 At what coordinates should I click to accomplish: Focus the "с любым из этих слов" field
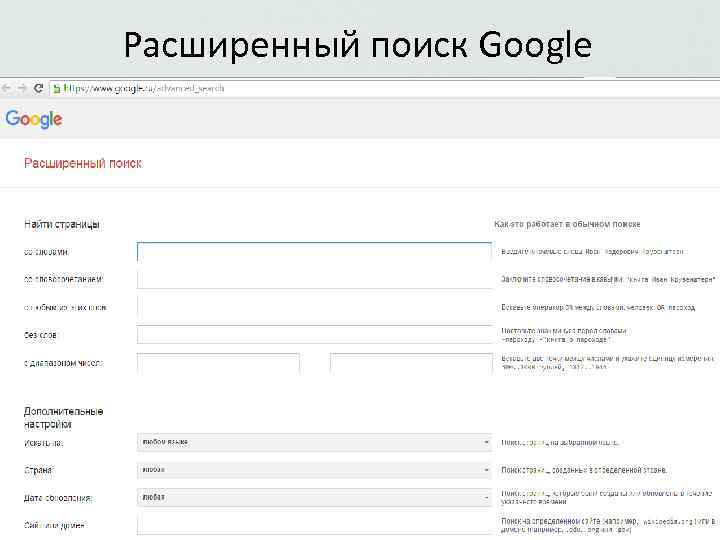click(314, 307)
